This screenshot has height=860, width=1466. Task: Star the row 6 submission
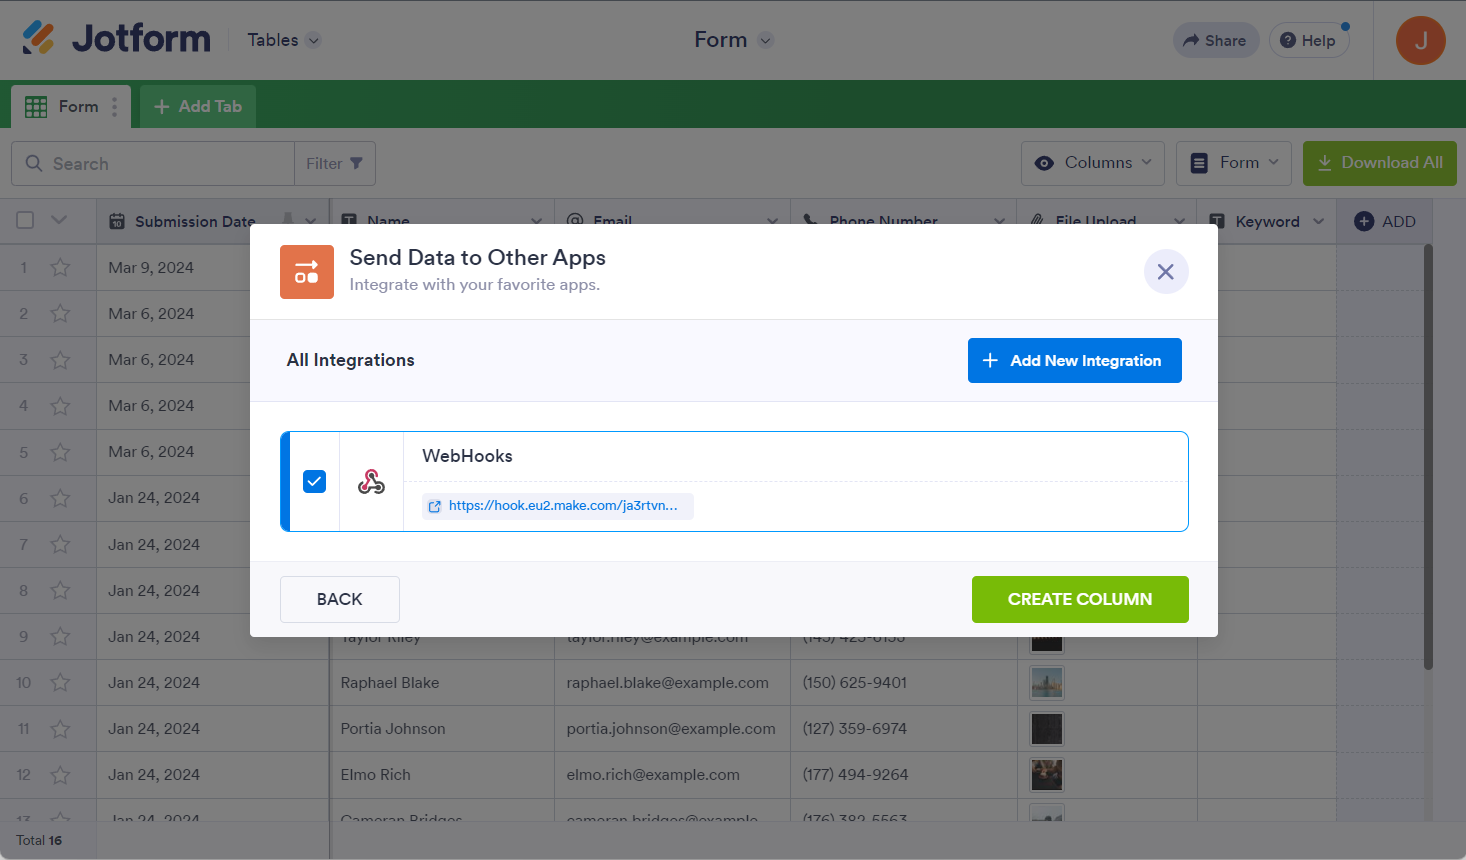(x=60, y=498)
